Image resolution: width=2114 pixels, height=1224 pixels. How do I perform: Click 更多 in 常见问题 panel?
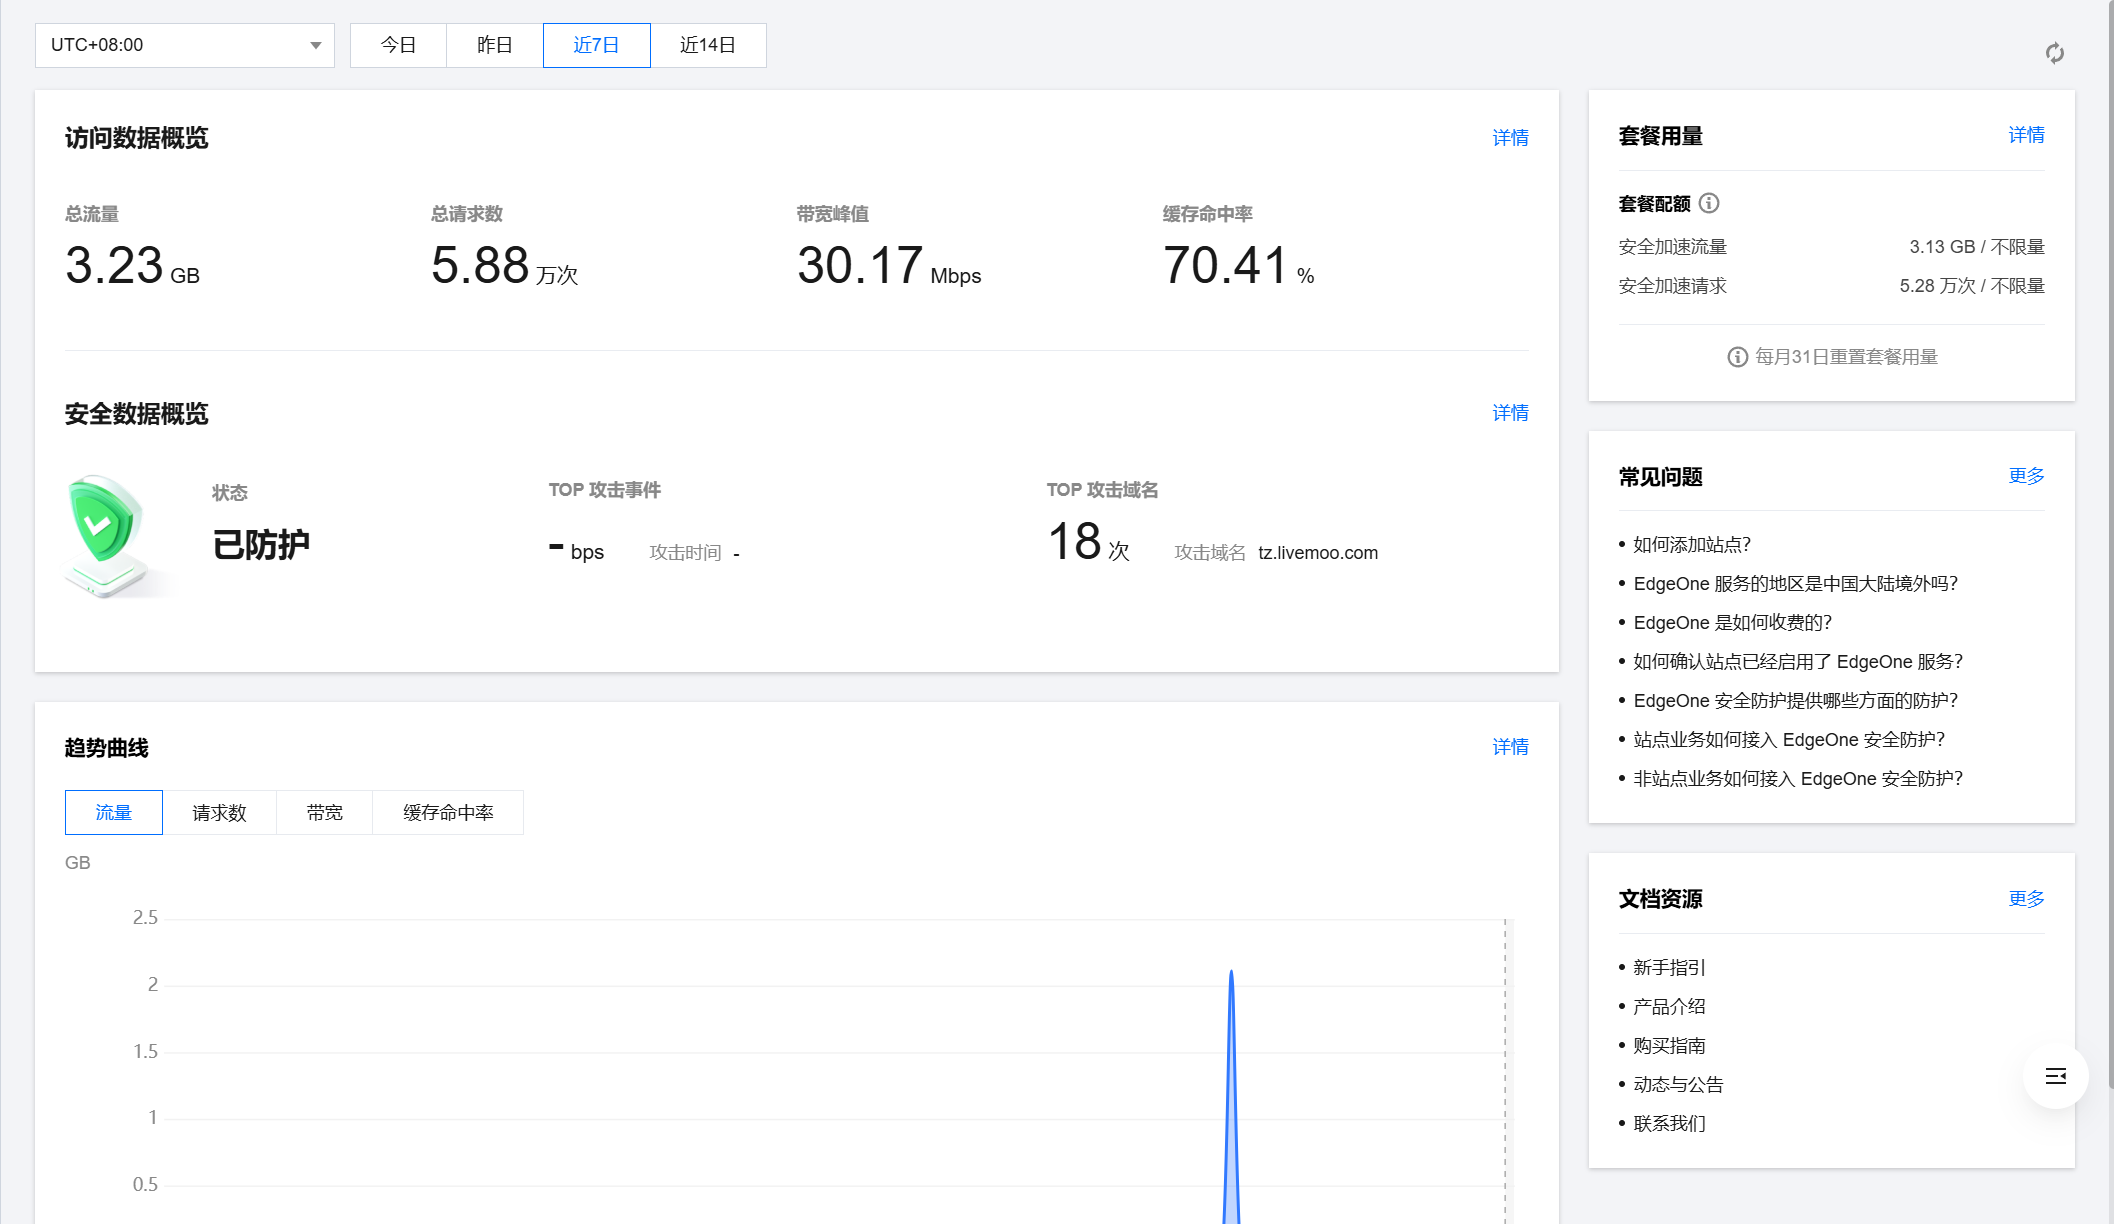[2026, 476]
